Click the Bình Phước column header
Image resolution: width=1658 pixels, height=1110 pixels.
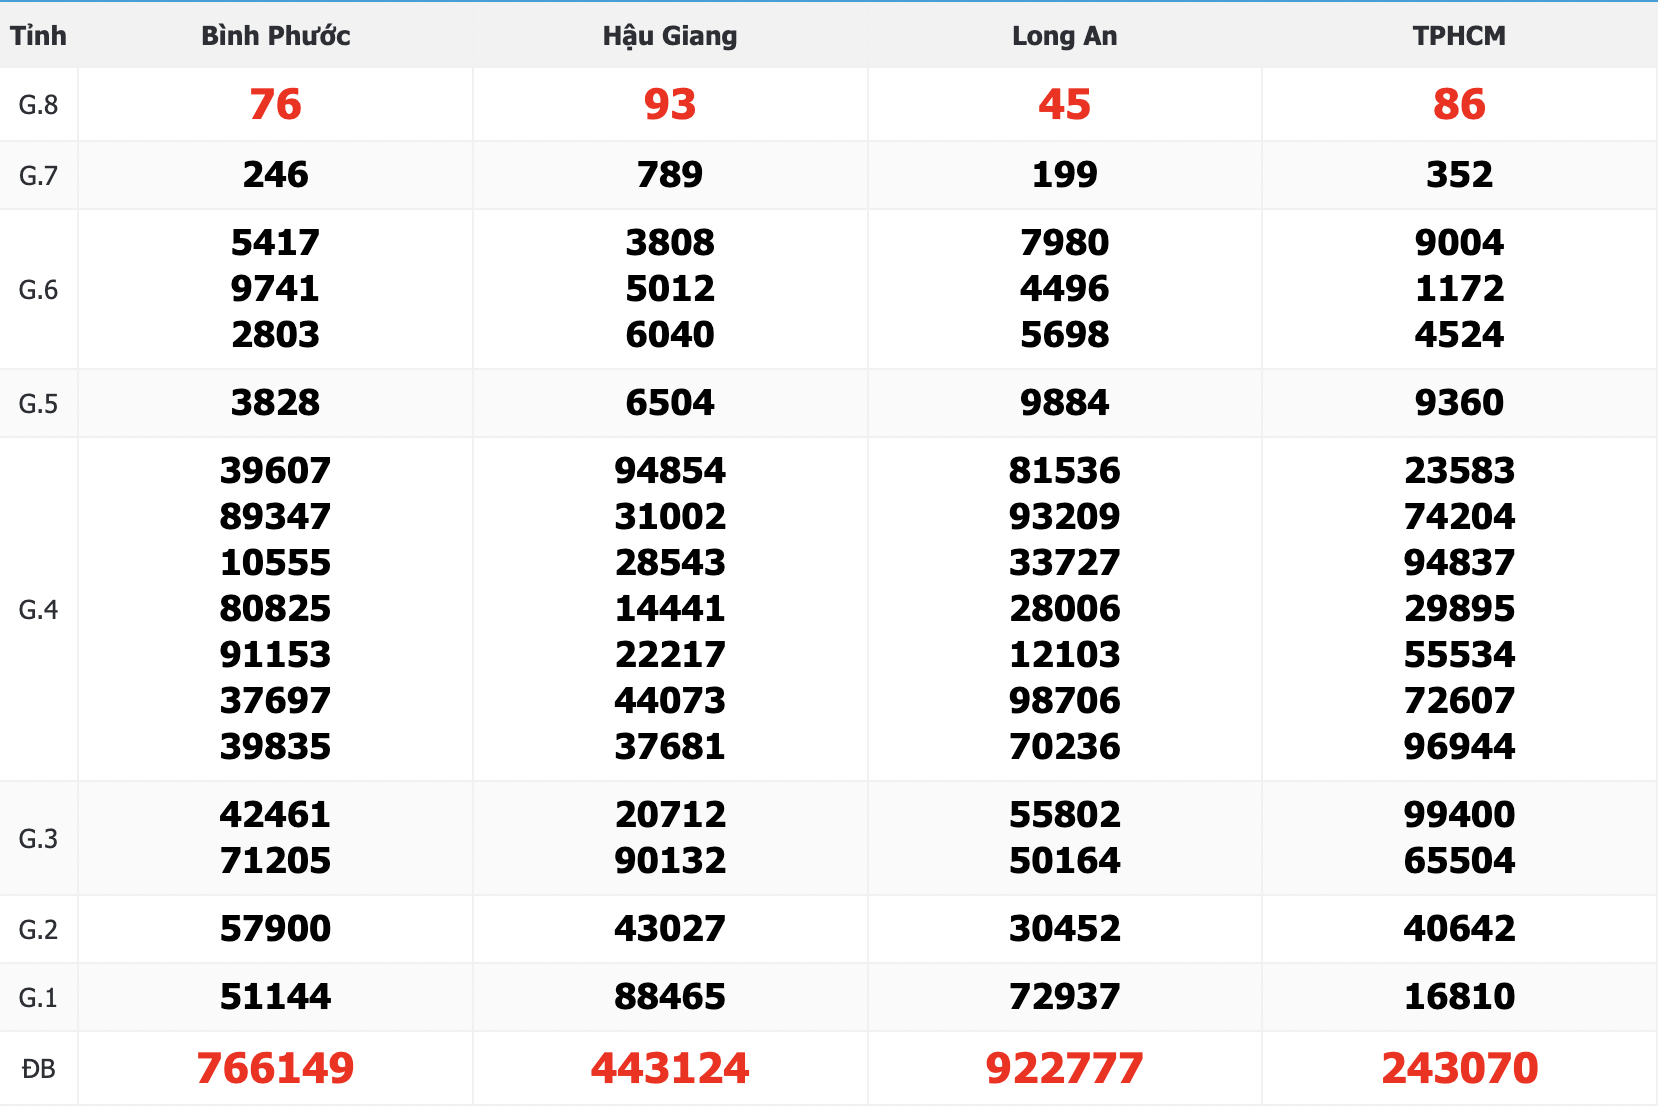pos(275,36)
